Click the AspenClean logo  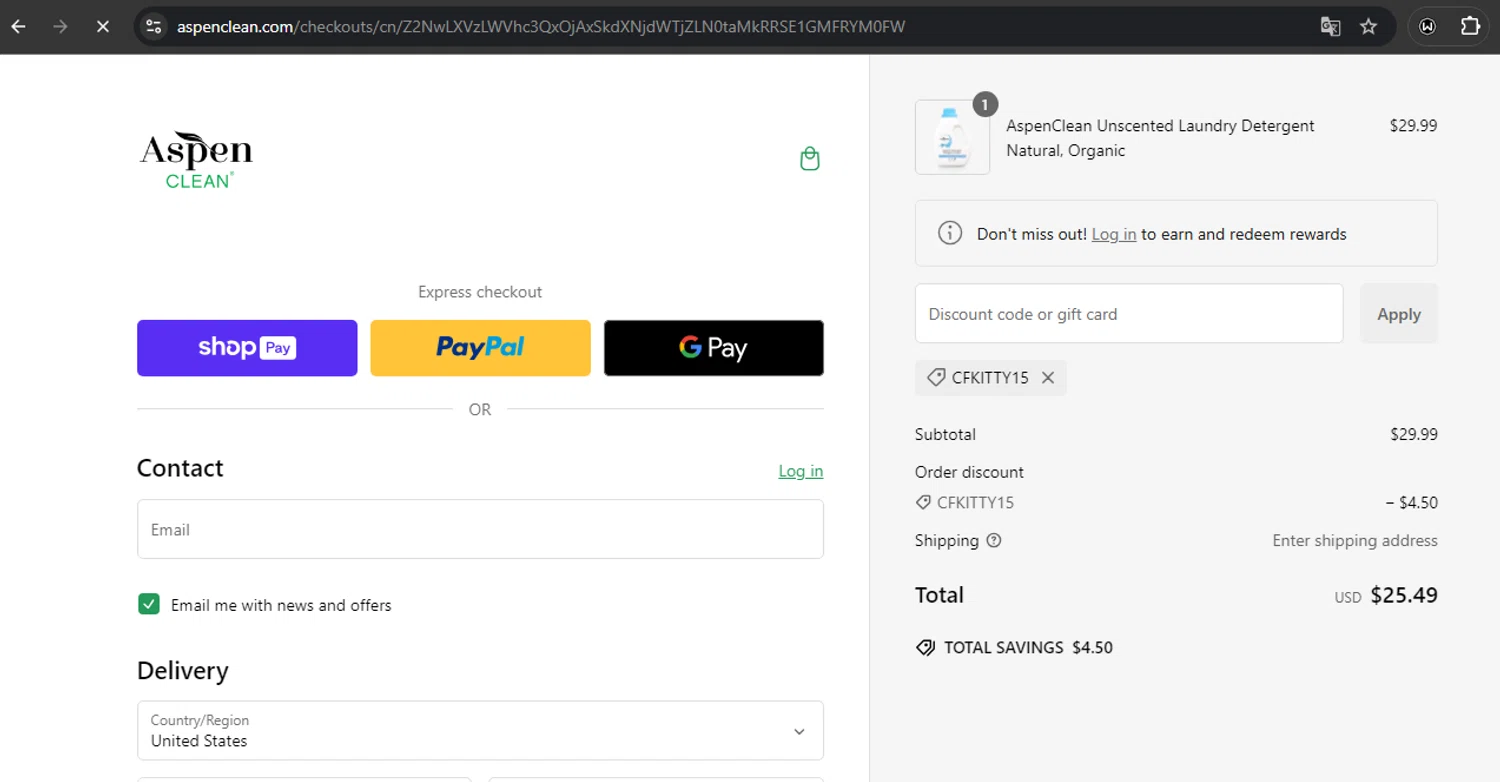click(196, 160)
